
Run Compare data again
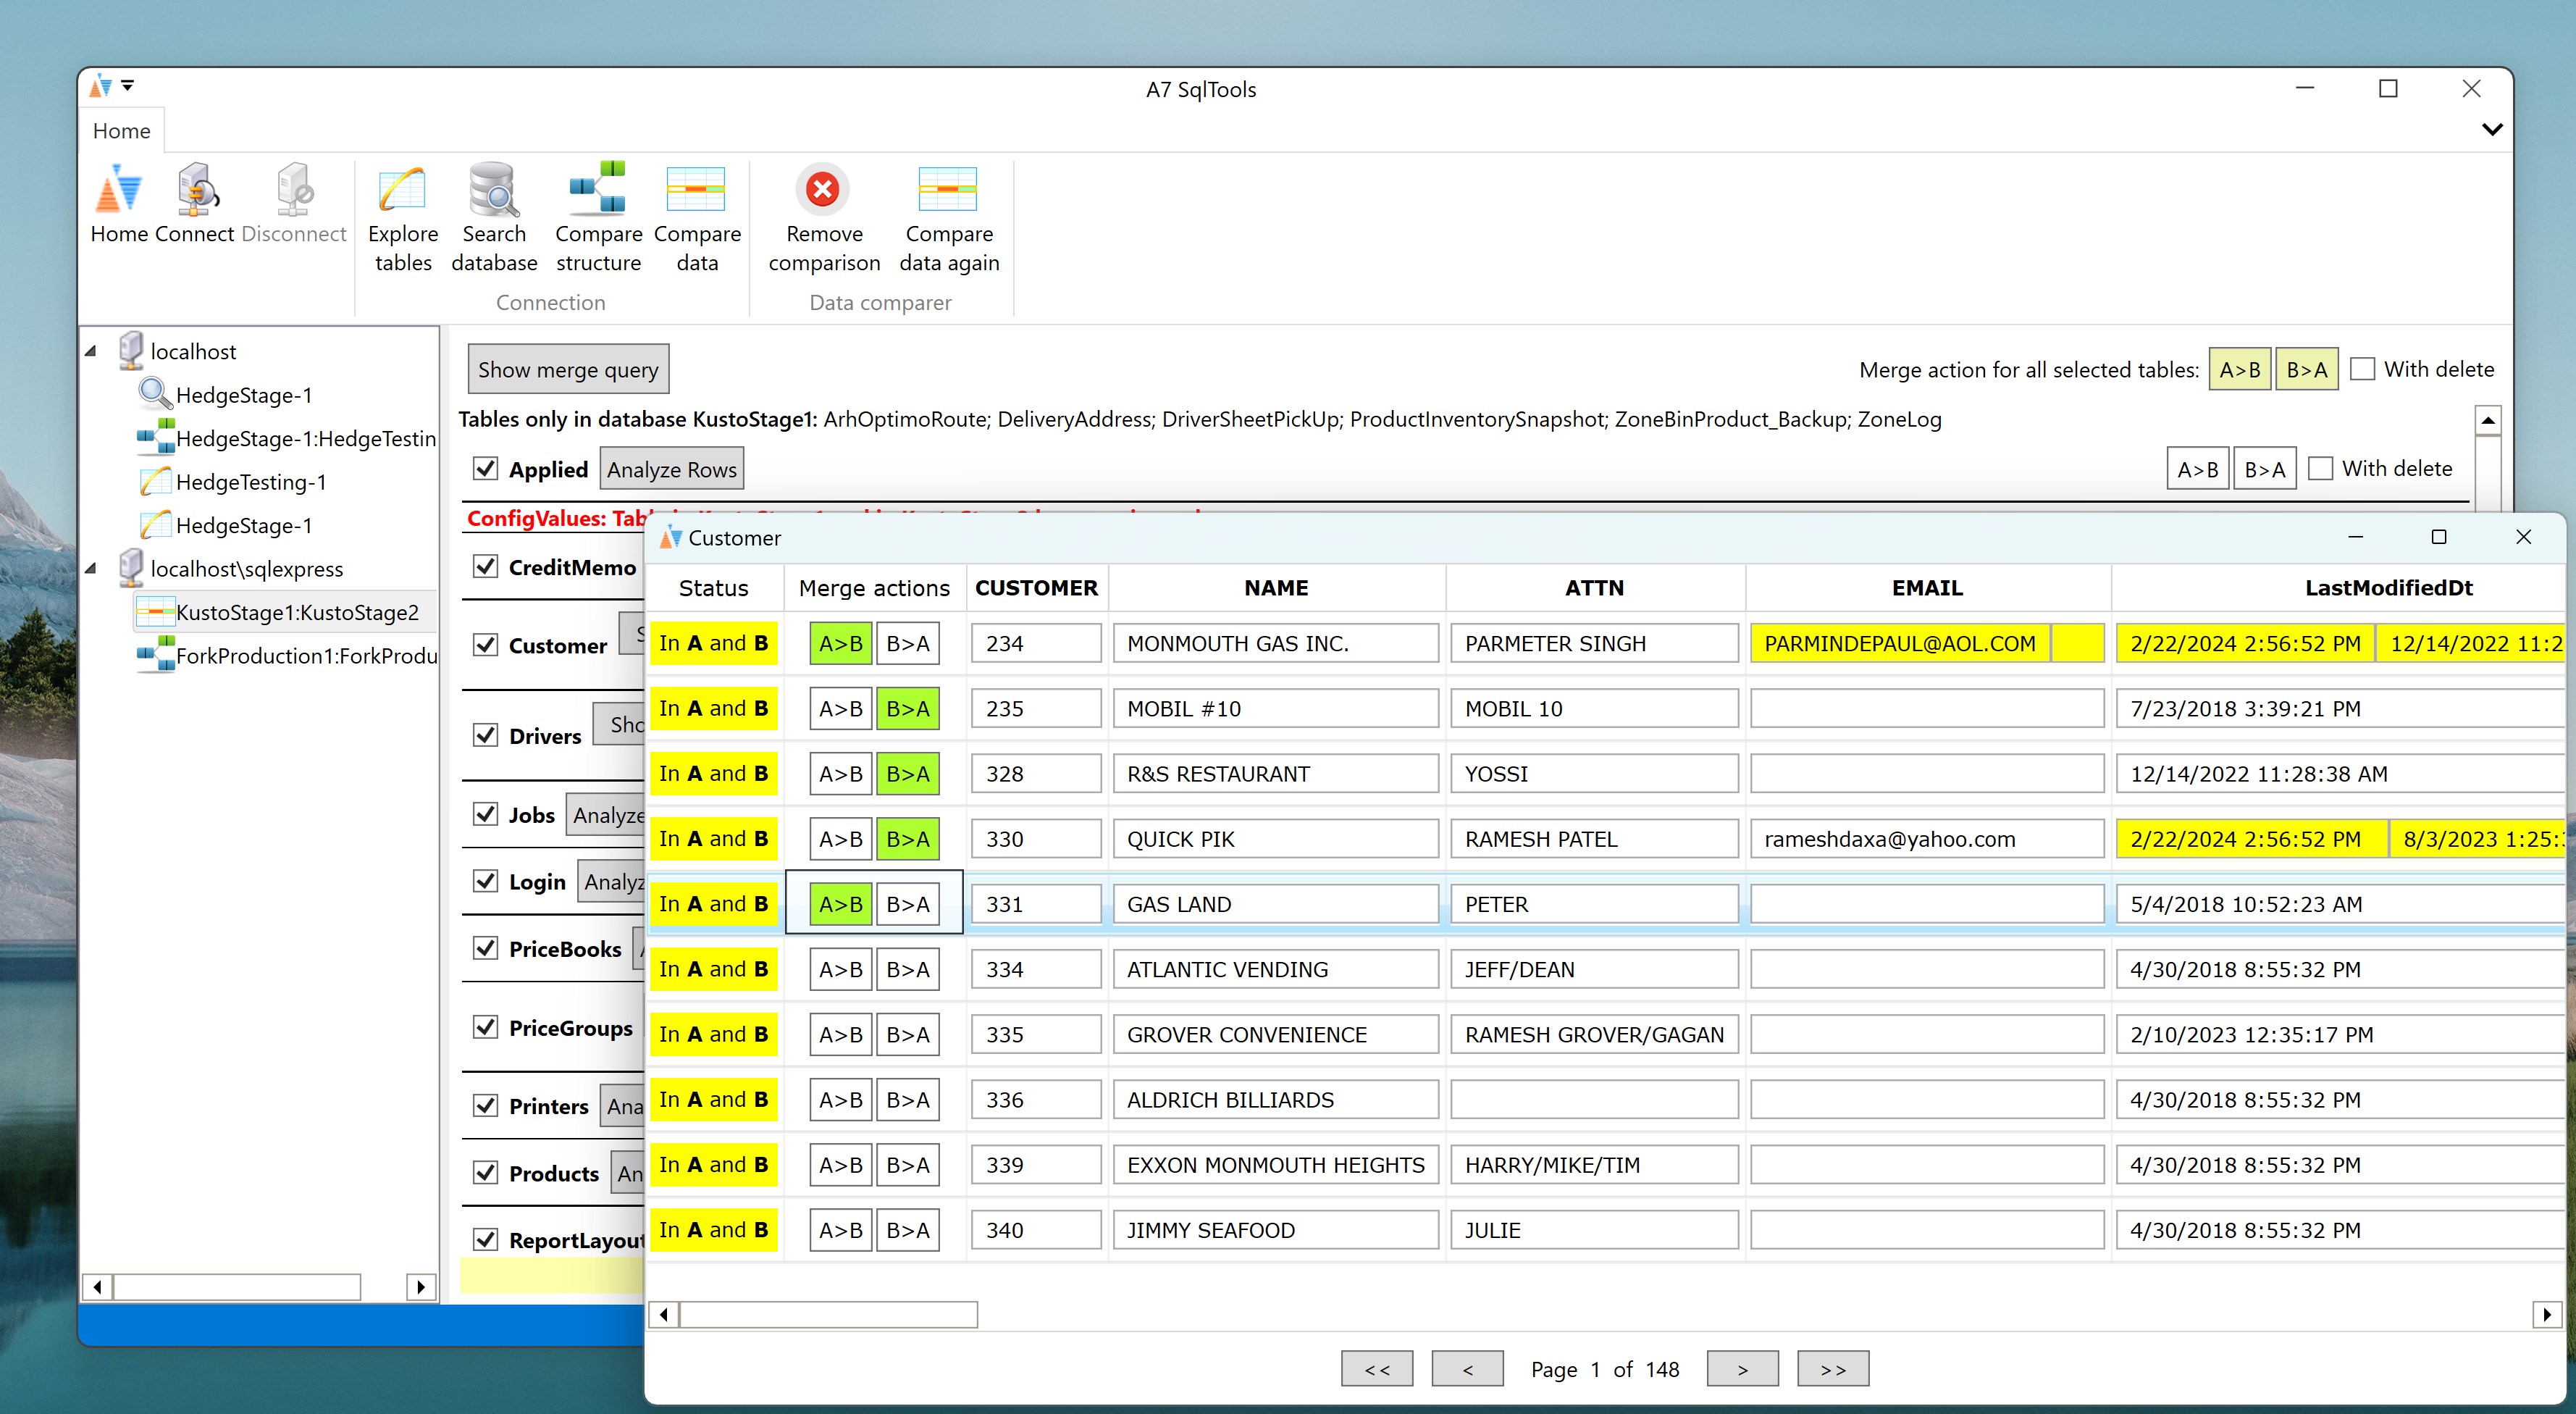point(948,191)
